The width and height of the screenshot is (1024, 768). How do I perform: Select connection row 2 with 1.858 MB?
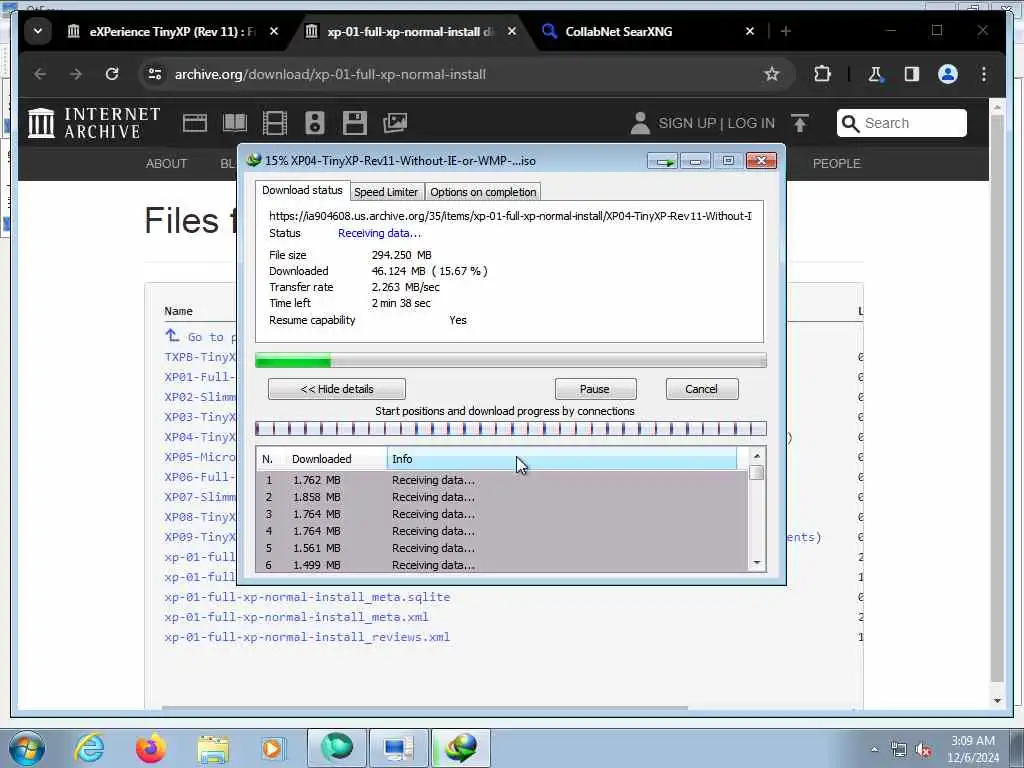point(503,497)
